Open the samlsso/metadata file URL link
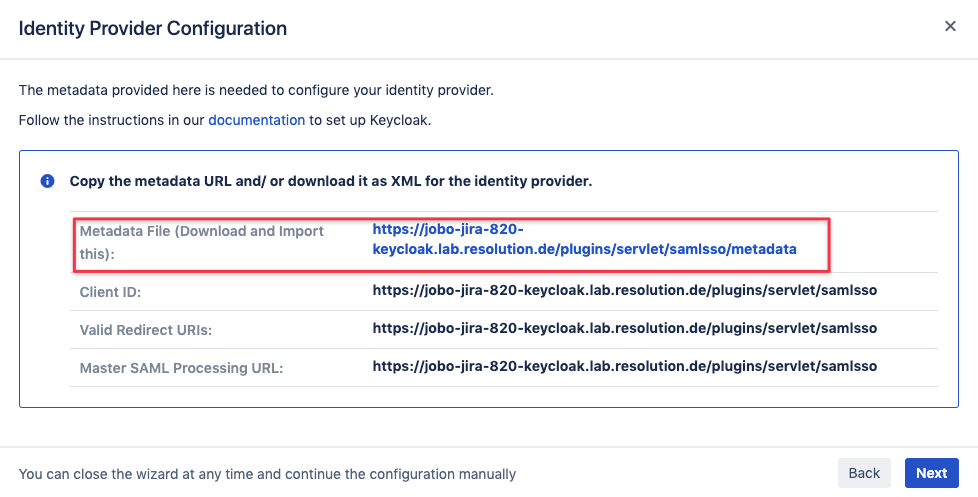978x497 pixels. 584,239
